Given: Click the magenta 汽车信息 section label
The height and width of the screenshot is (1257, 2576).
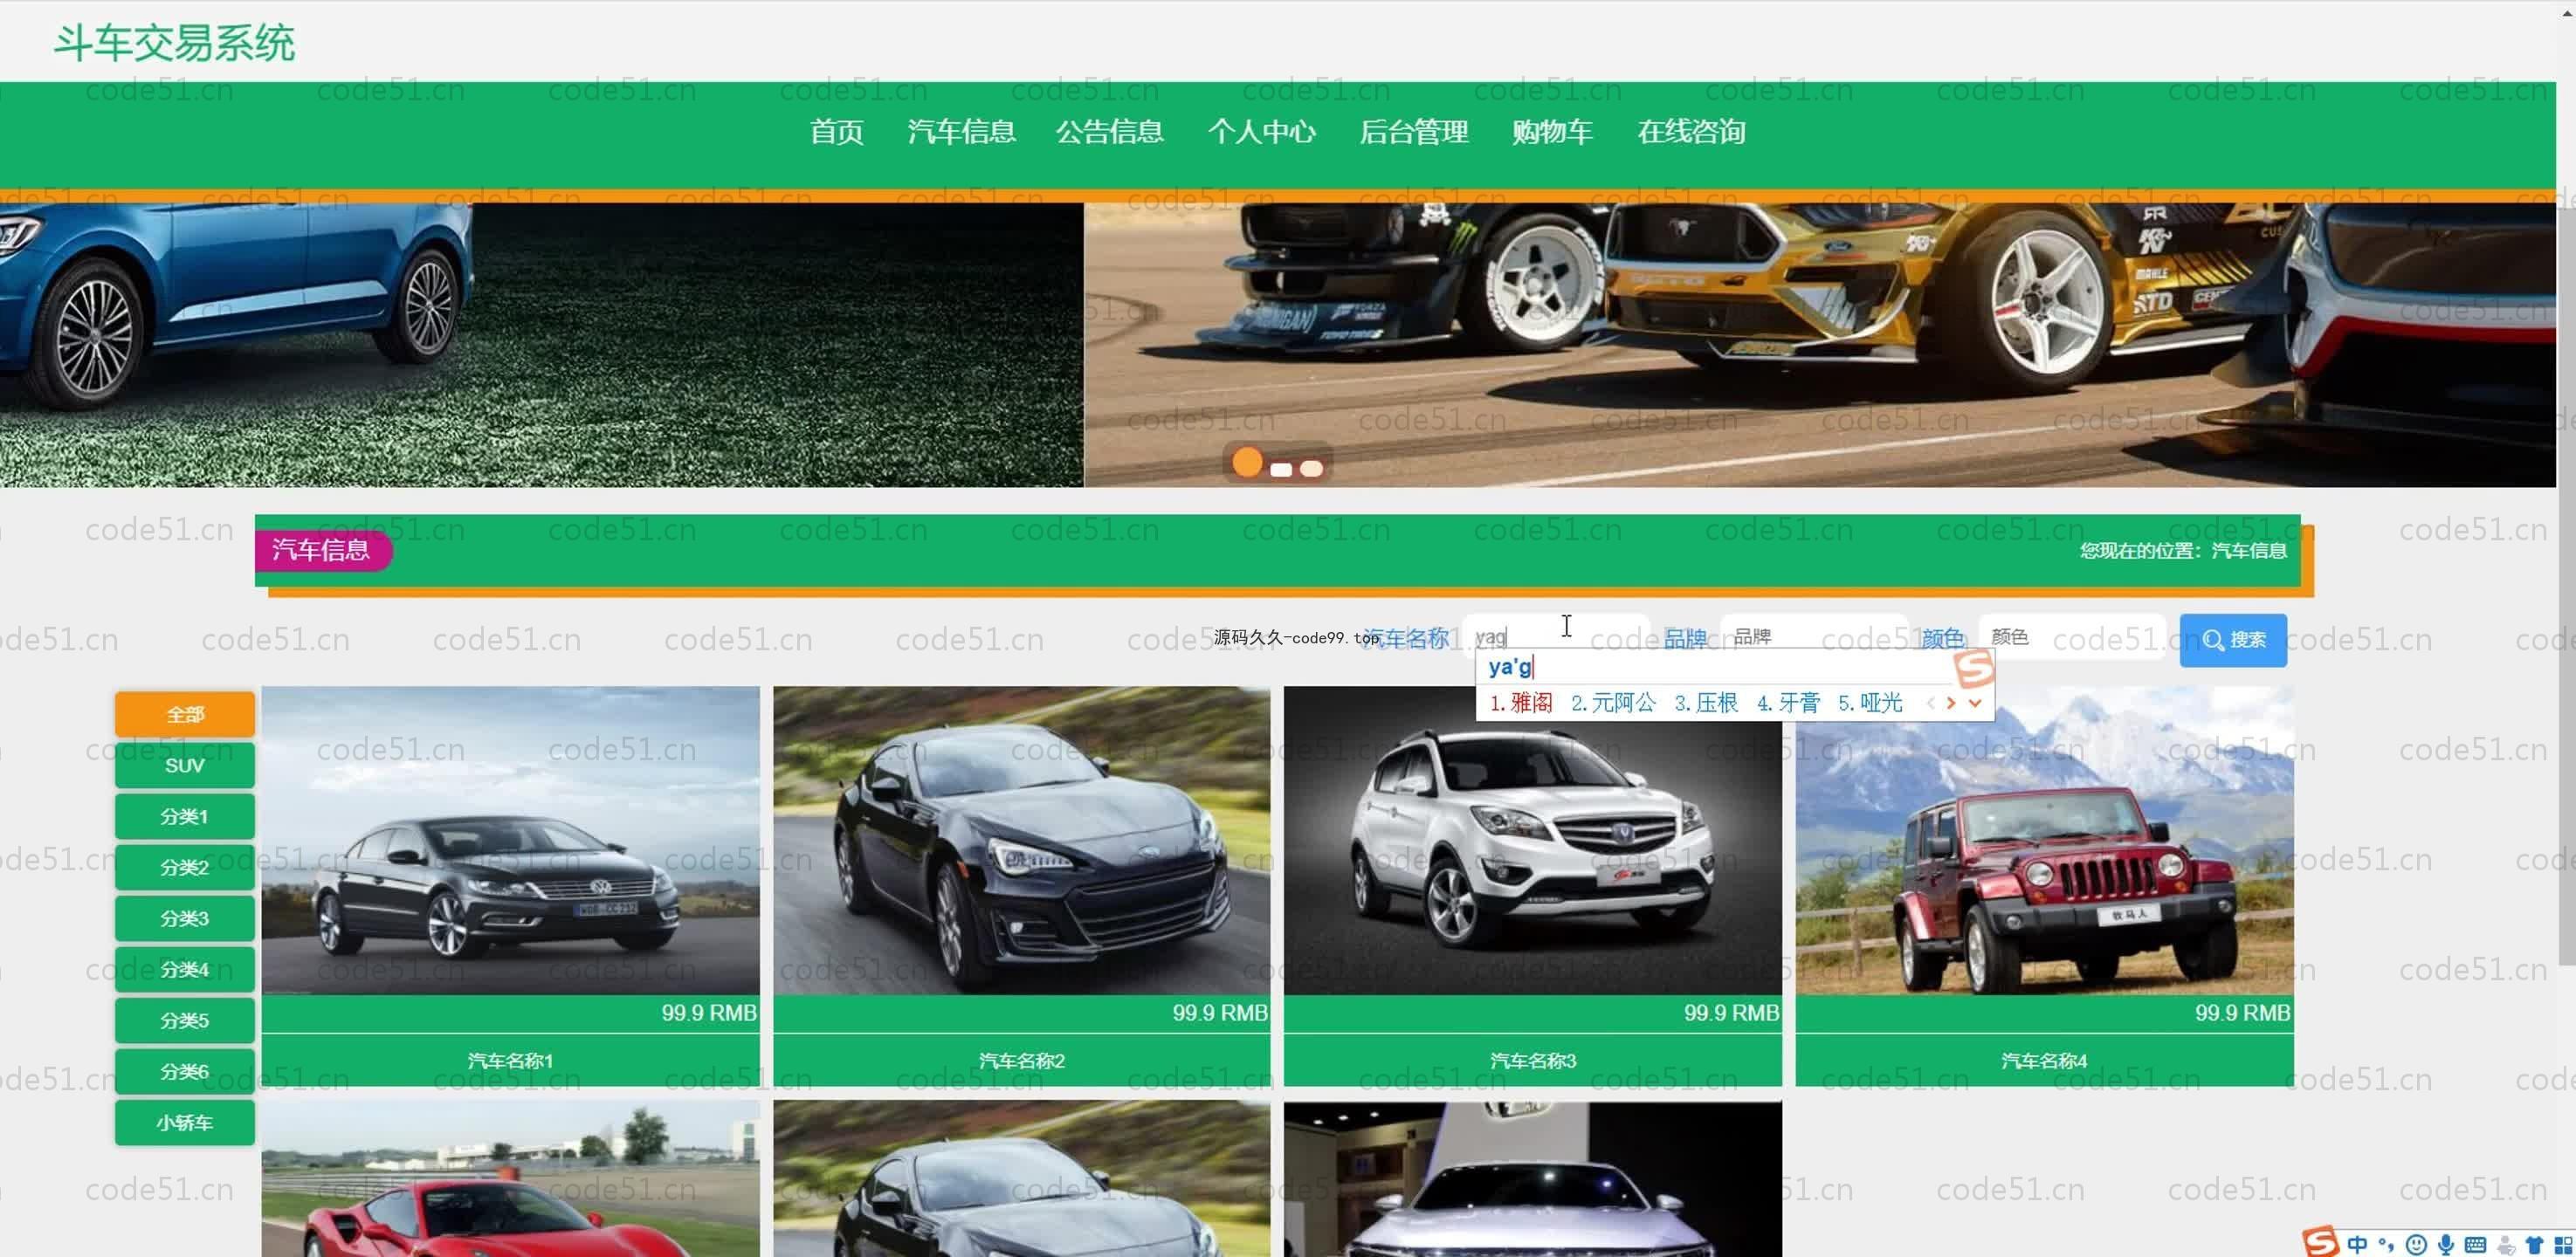Looking at the screenshot, I should click(x=322, y=550).
